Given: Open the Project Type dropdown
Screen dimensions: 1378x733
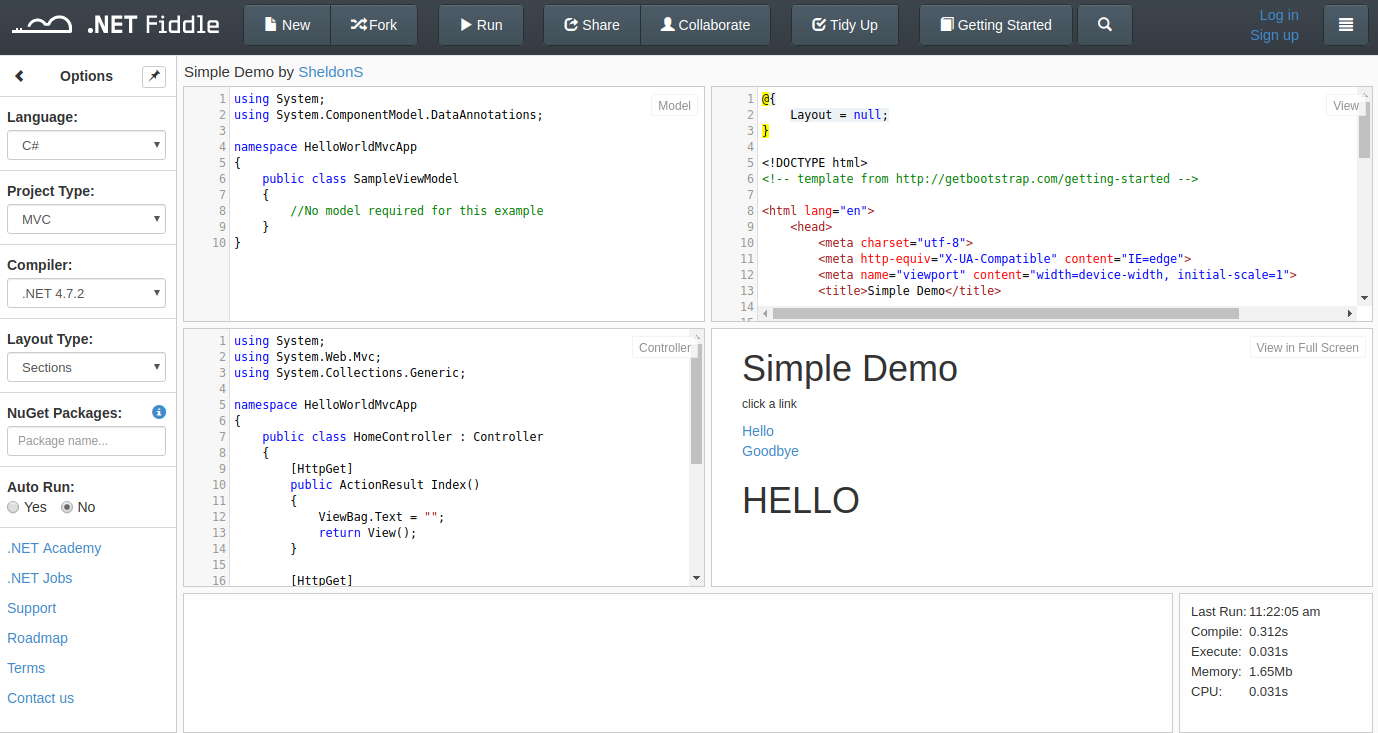Looking at the screenshot, I should (x=86, y=219).
